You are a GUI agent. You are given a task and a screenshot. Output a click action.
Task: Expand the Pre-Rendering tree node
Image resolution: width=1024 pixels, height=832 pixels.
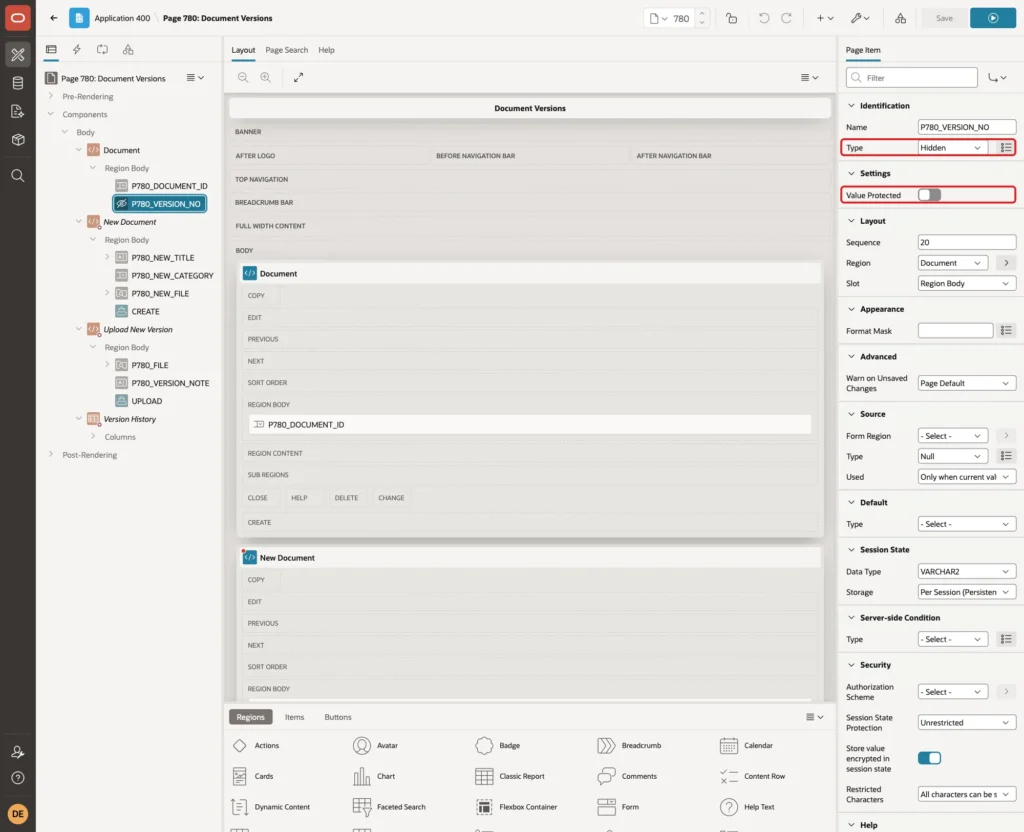click(x=51, y=96)
